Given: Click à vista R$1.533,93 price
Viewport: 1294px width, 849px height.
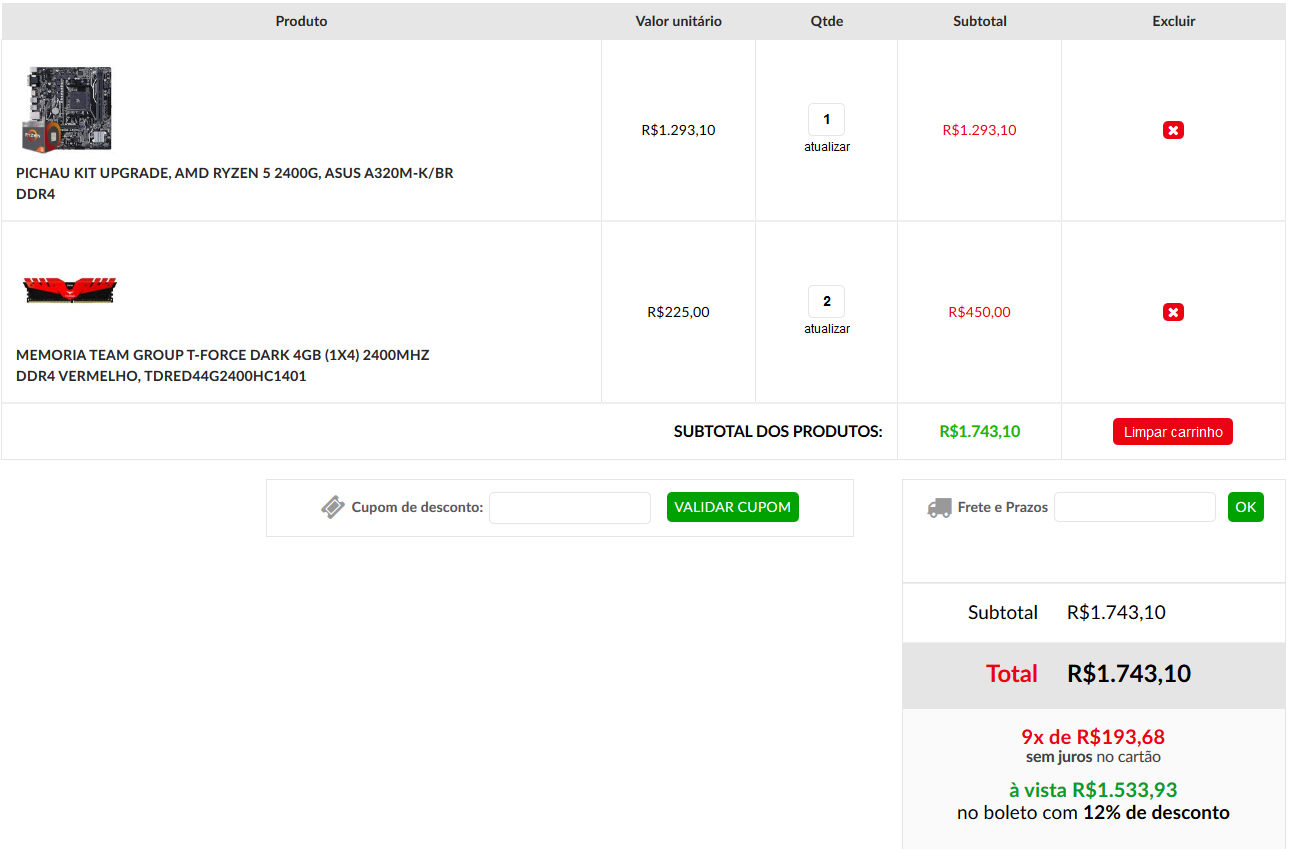Looking at the screenshot, I should click(1093, 790).
